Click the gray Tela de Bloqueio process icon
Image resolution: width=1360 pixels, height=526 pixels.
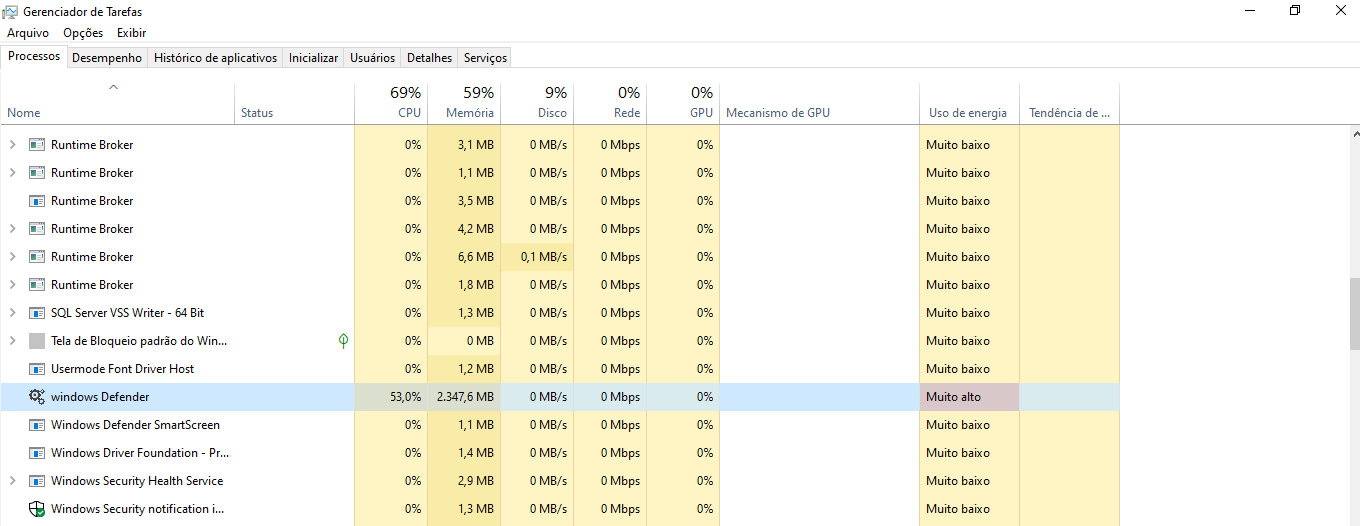[37, 341]
